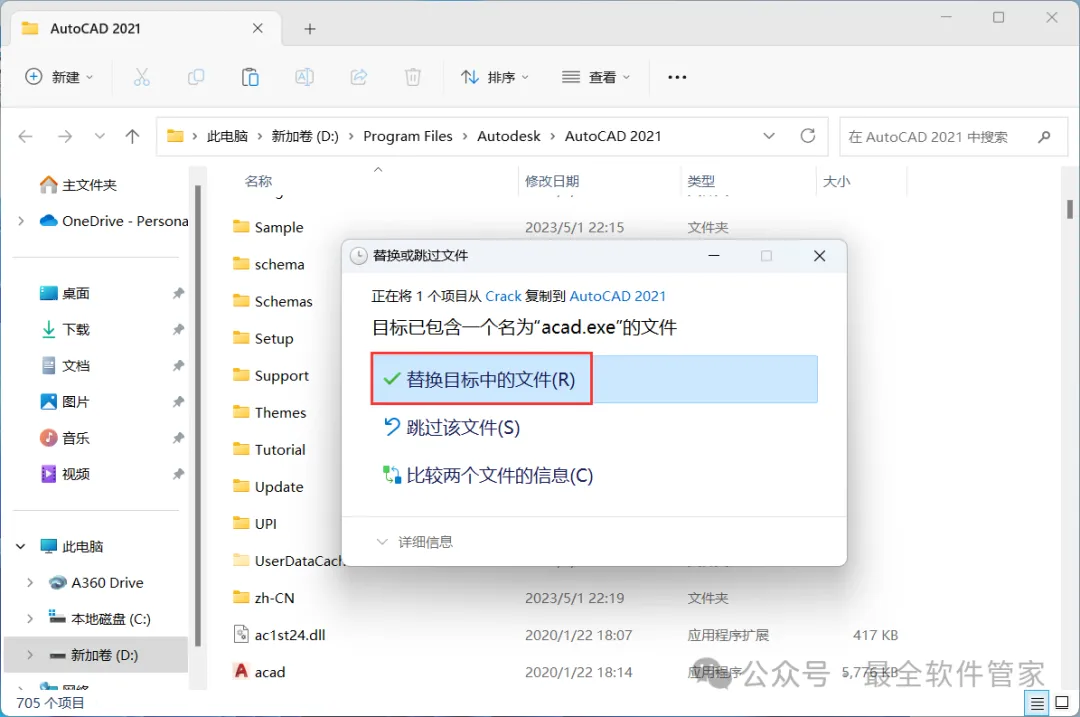Click the search magnifier icon
1080x717 pixels.
click(1044, 136)
